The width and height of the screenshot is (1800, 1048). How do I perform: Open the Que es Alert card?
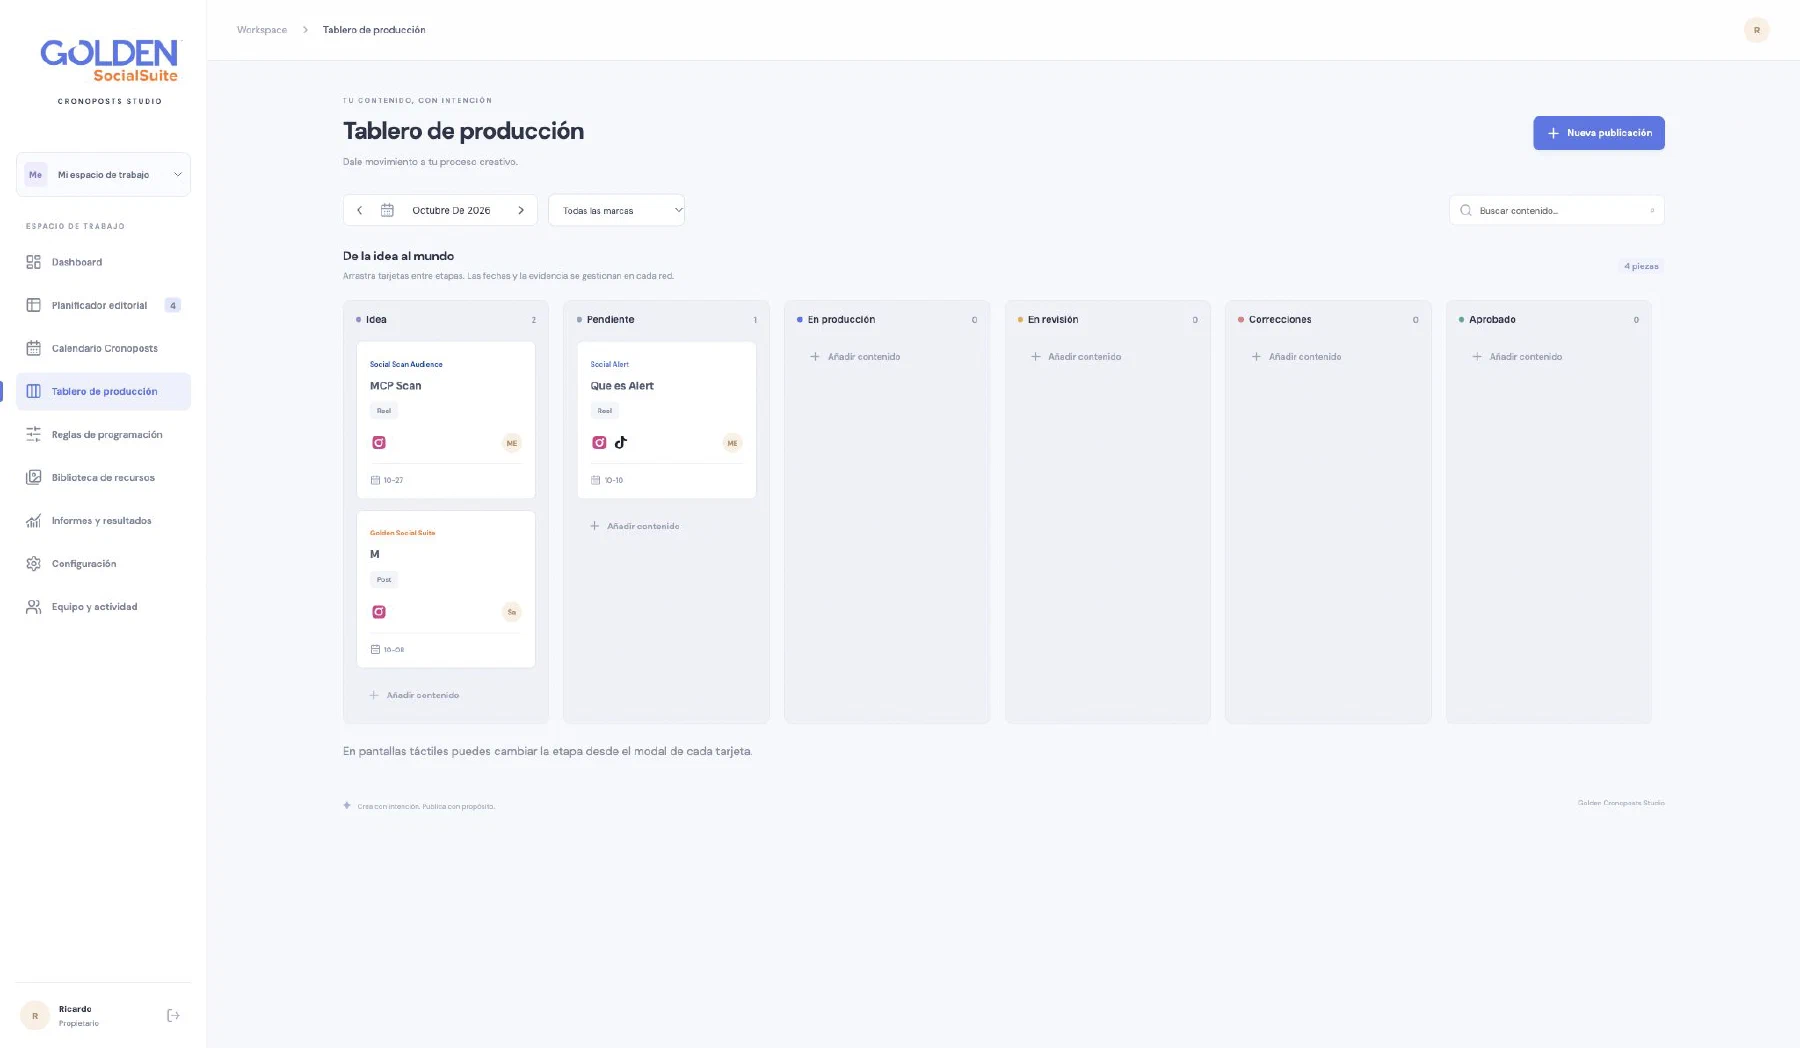coord(666,420)
